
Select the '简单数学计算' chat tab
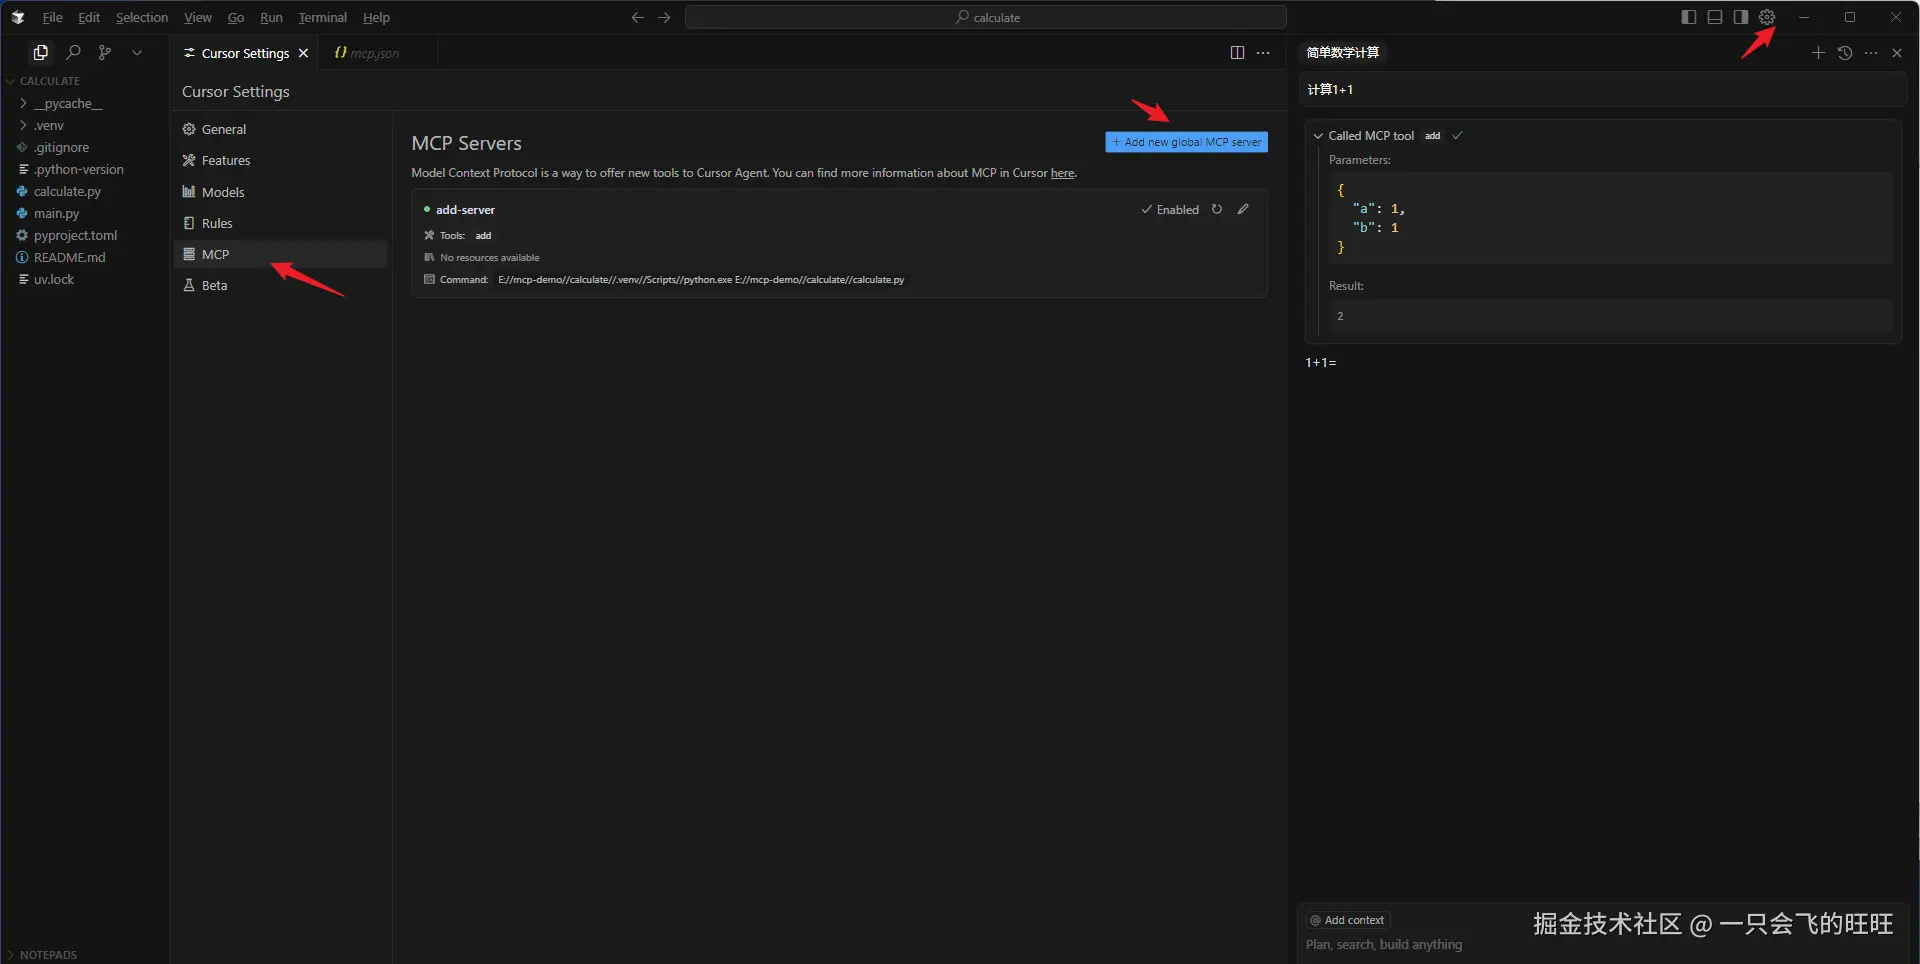coord(1343,53)
